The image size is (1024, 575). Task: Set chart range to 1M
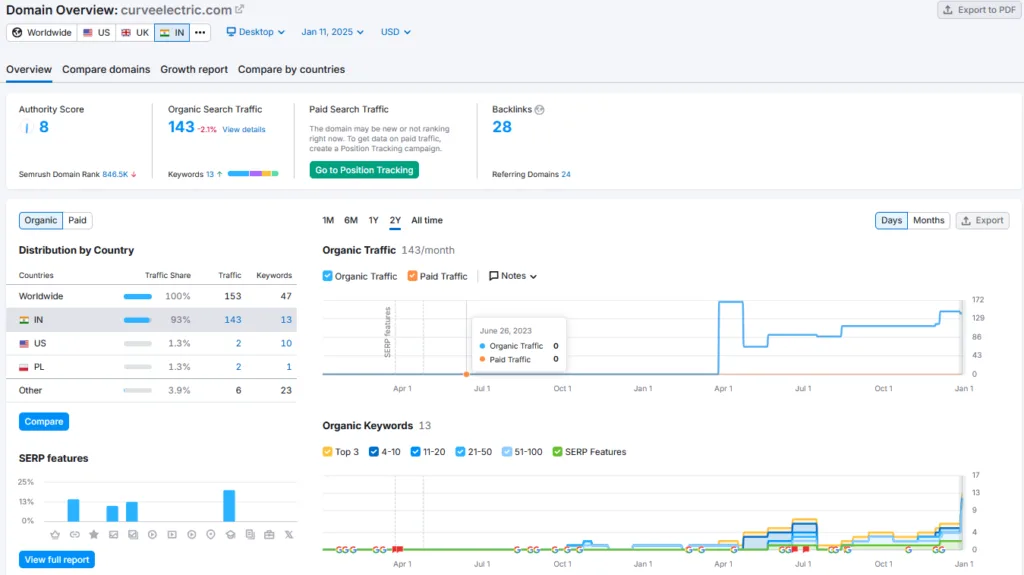tap(328, 220)
